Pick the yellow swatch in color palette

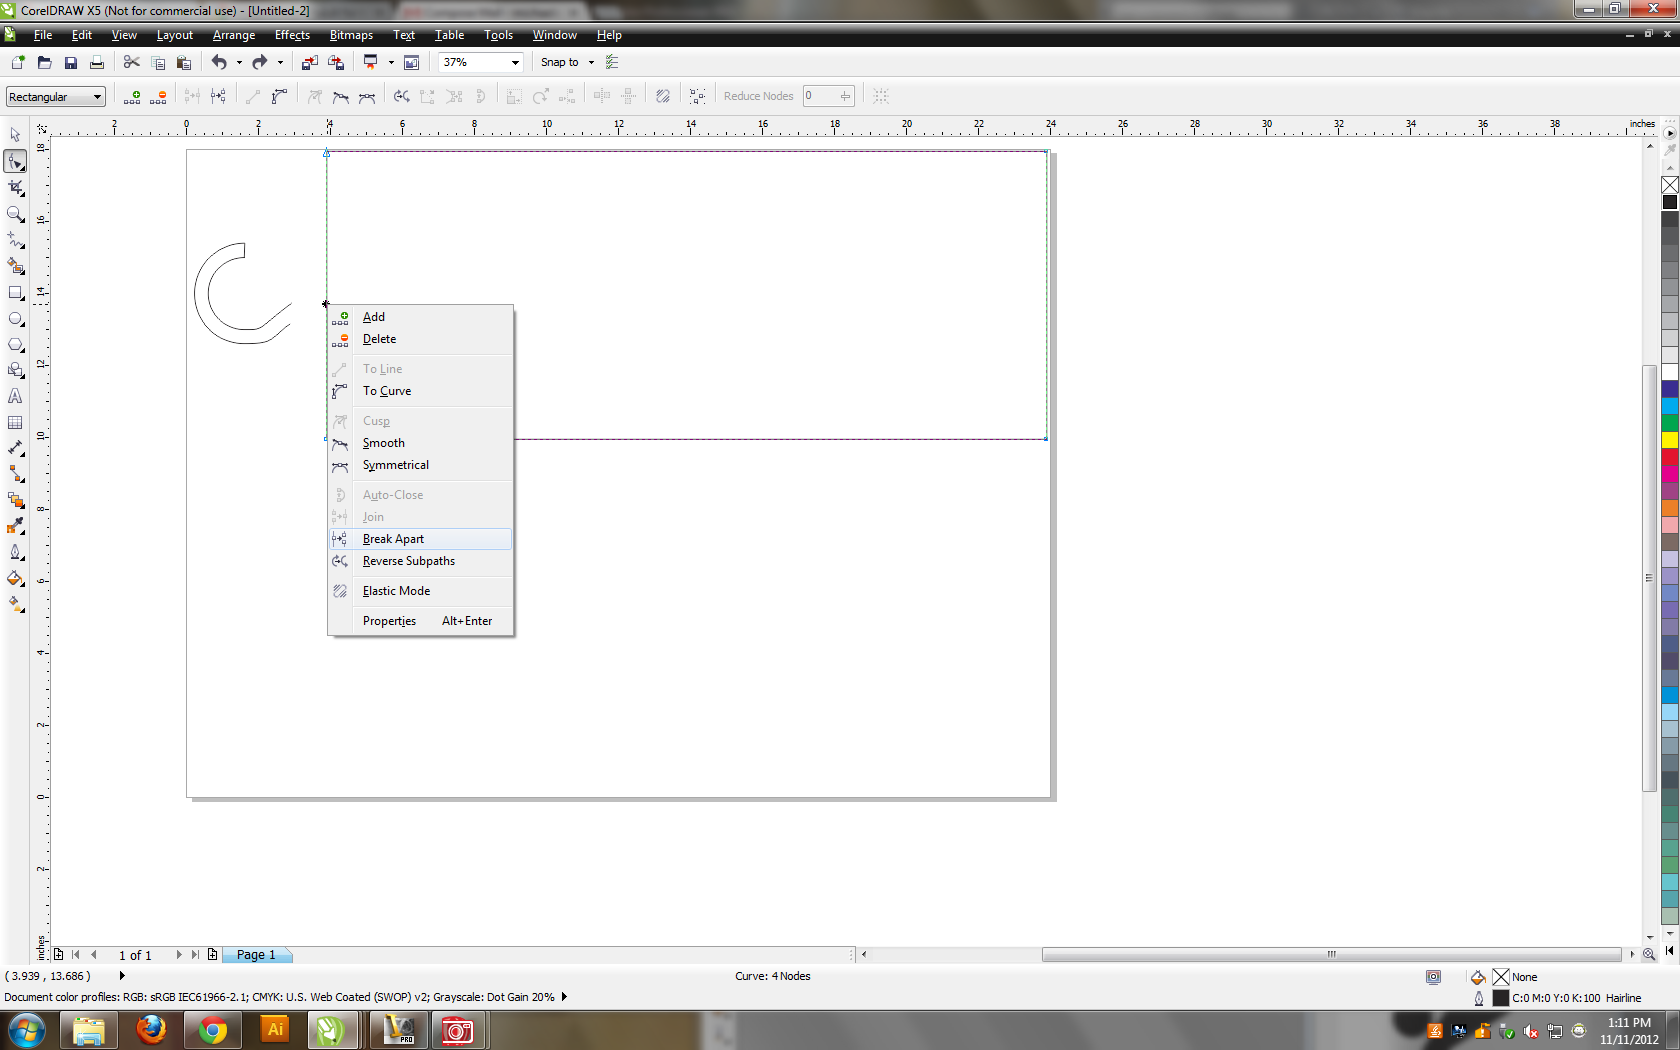click(x=1670, y=440)
